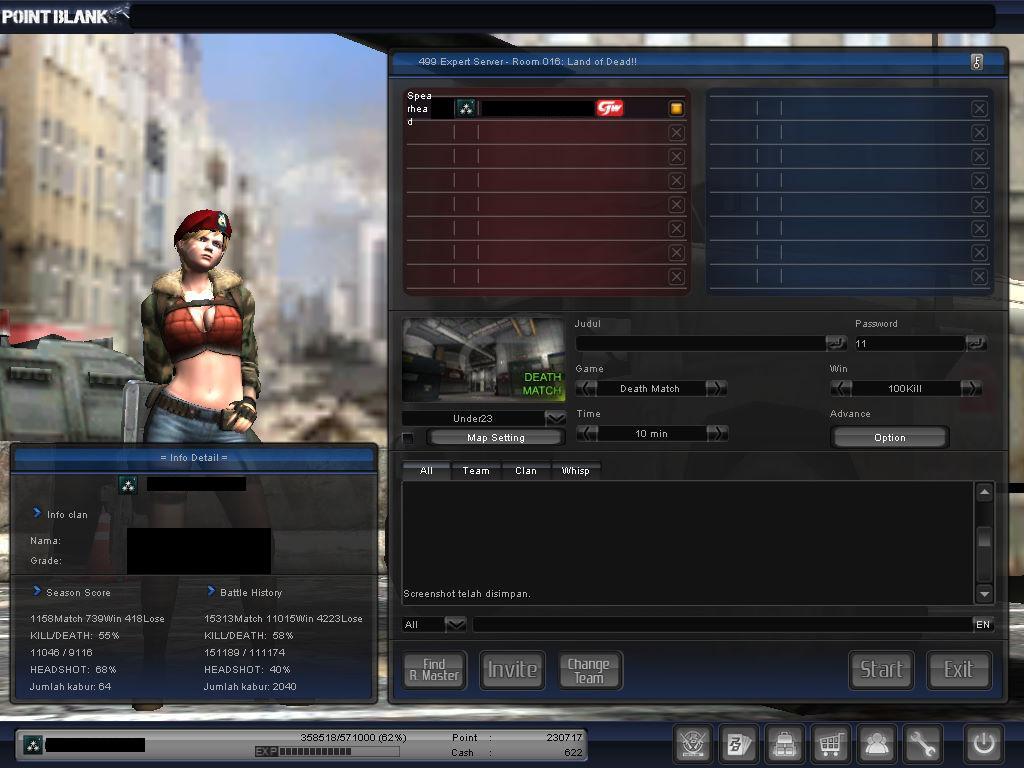Viewport: 1024px width, 768px height.
Task: Start the match with Start button
Action: tap(881, 670)
